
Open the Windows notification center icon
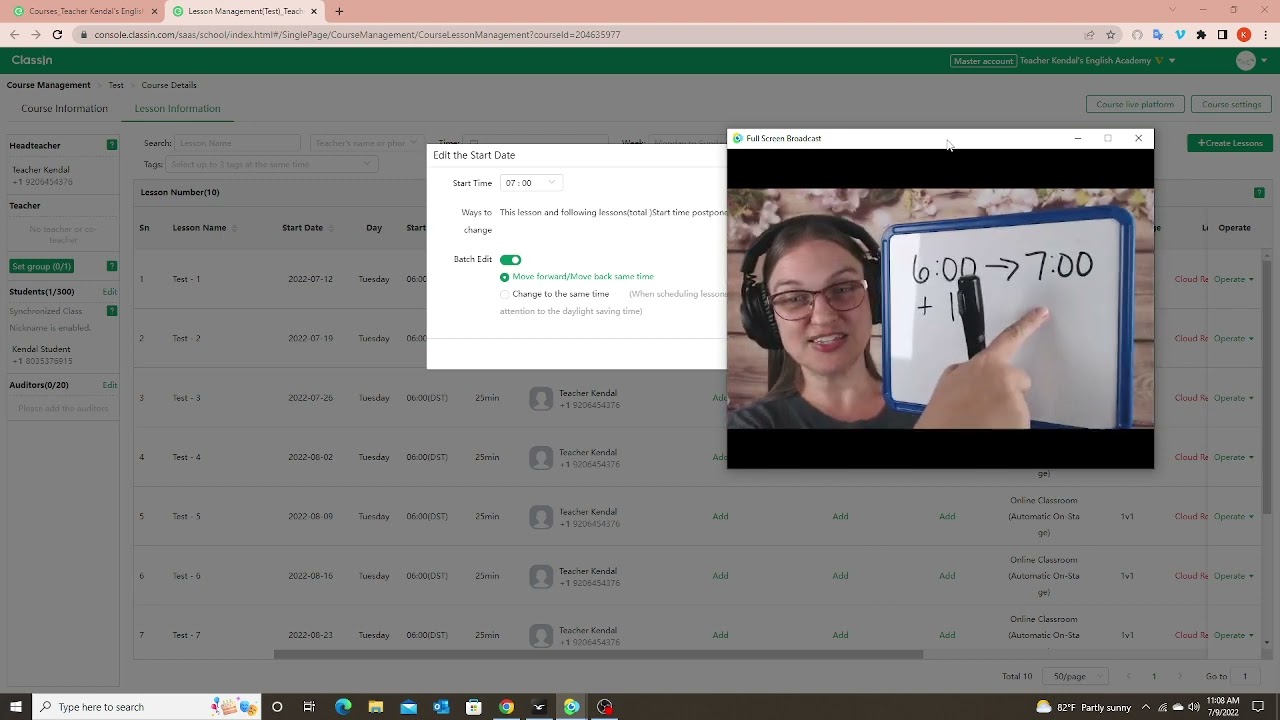pyautogui.click(x=1258, y=707)
